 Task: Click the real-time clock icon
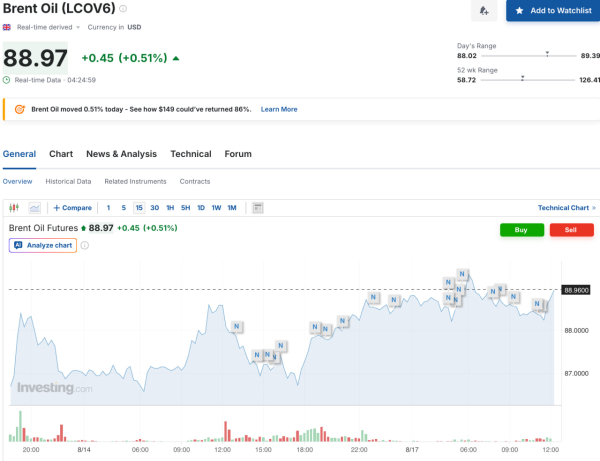point(7,80)
